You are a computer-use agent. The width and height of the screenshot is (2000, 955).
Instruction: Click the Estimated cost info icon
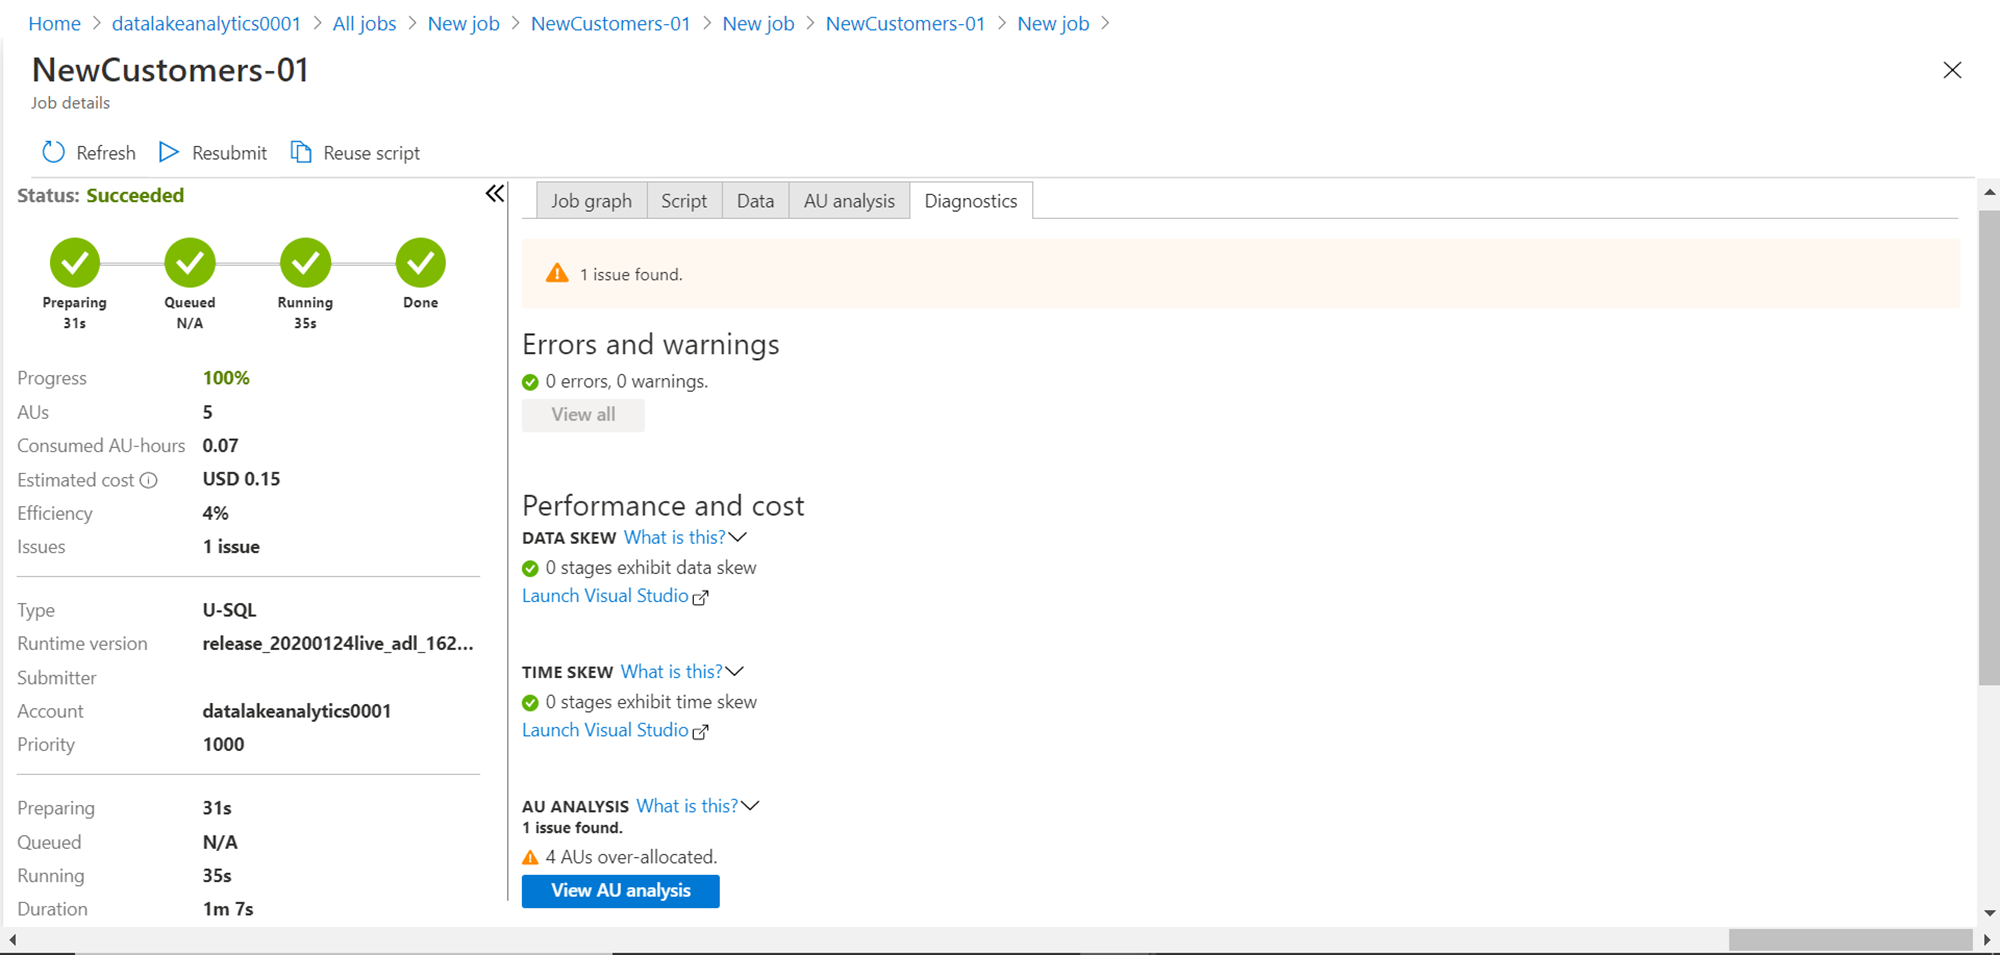149,480
